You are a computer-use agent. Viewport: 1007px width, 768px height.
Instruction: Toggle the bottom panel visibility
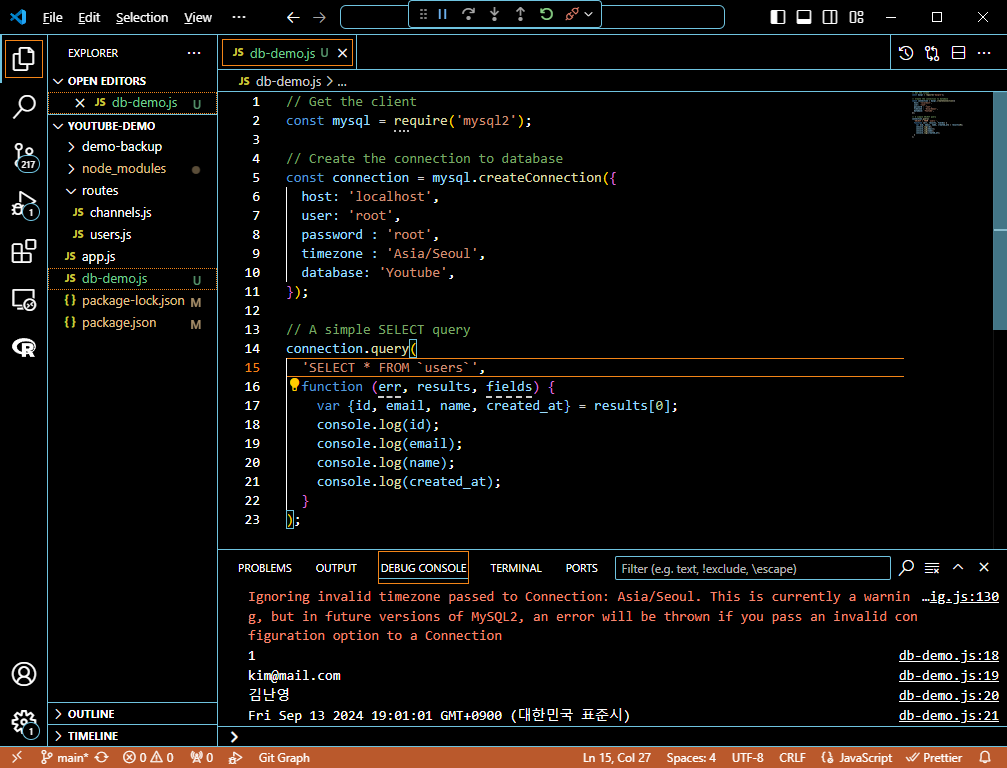tap(804, 17)
